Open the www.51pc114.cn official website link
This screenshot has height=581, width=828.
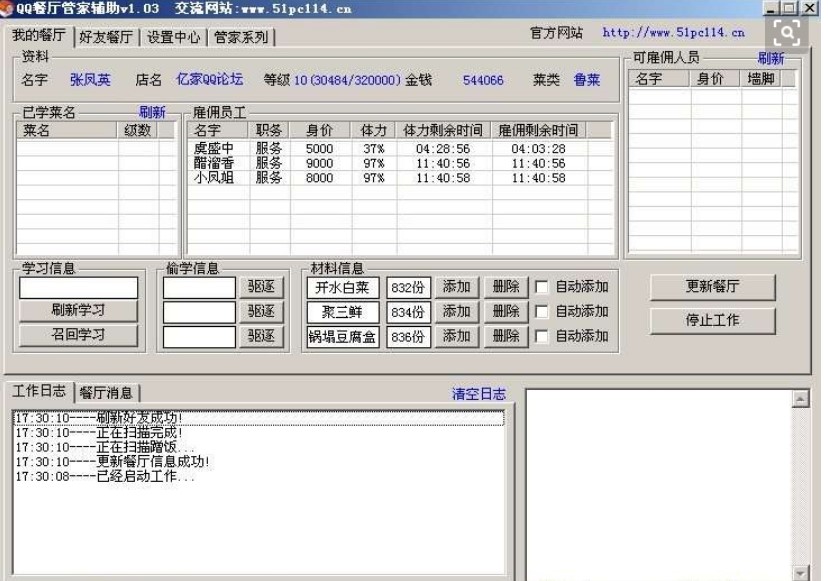click(673, 33)
